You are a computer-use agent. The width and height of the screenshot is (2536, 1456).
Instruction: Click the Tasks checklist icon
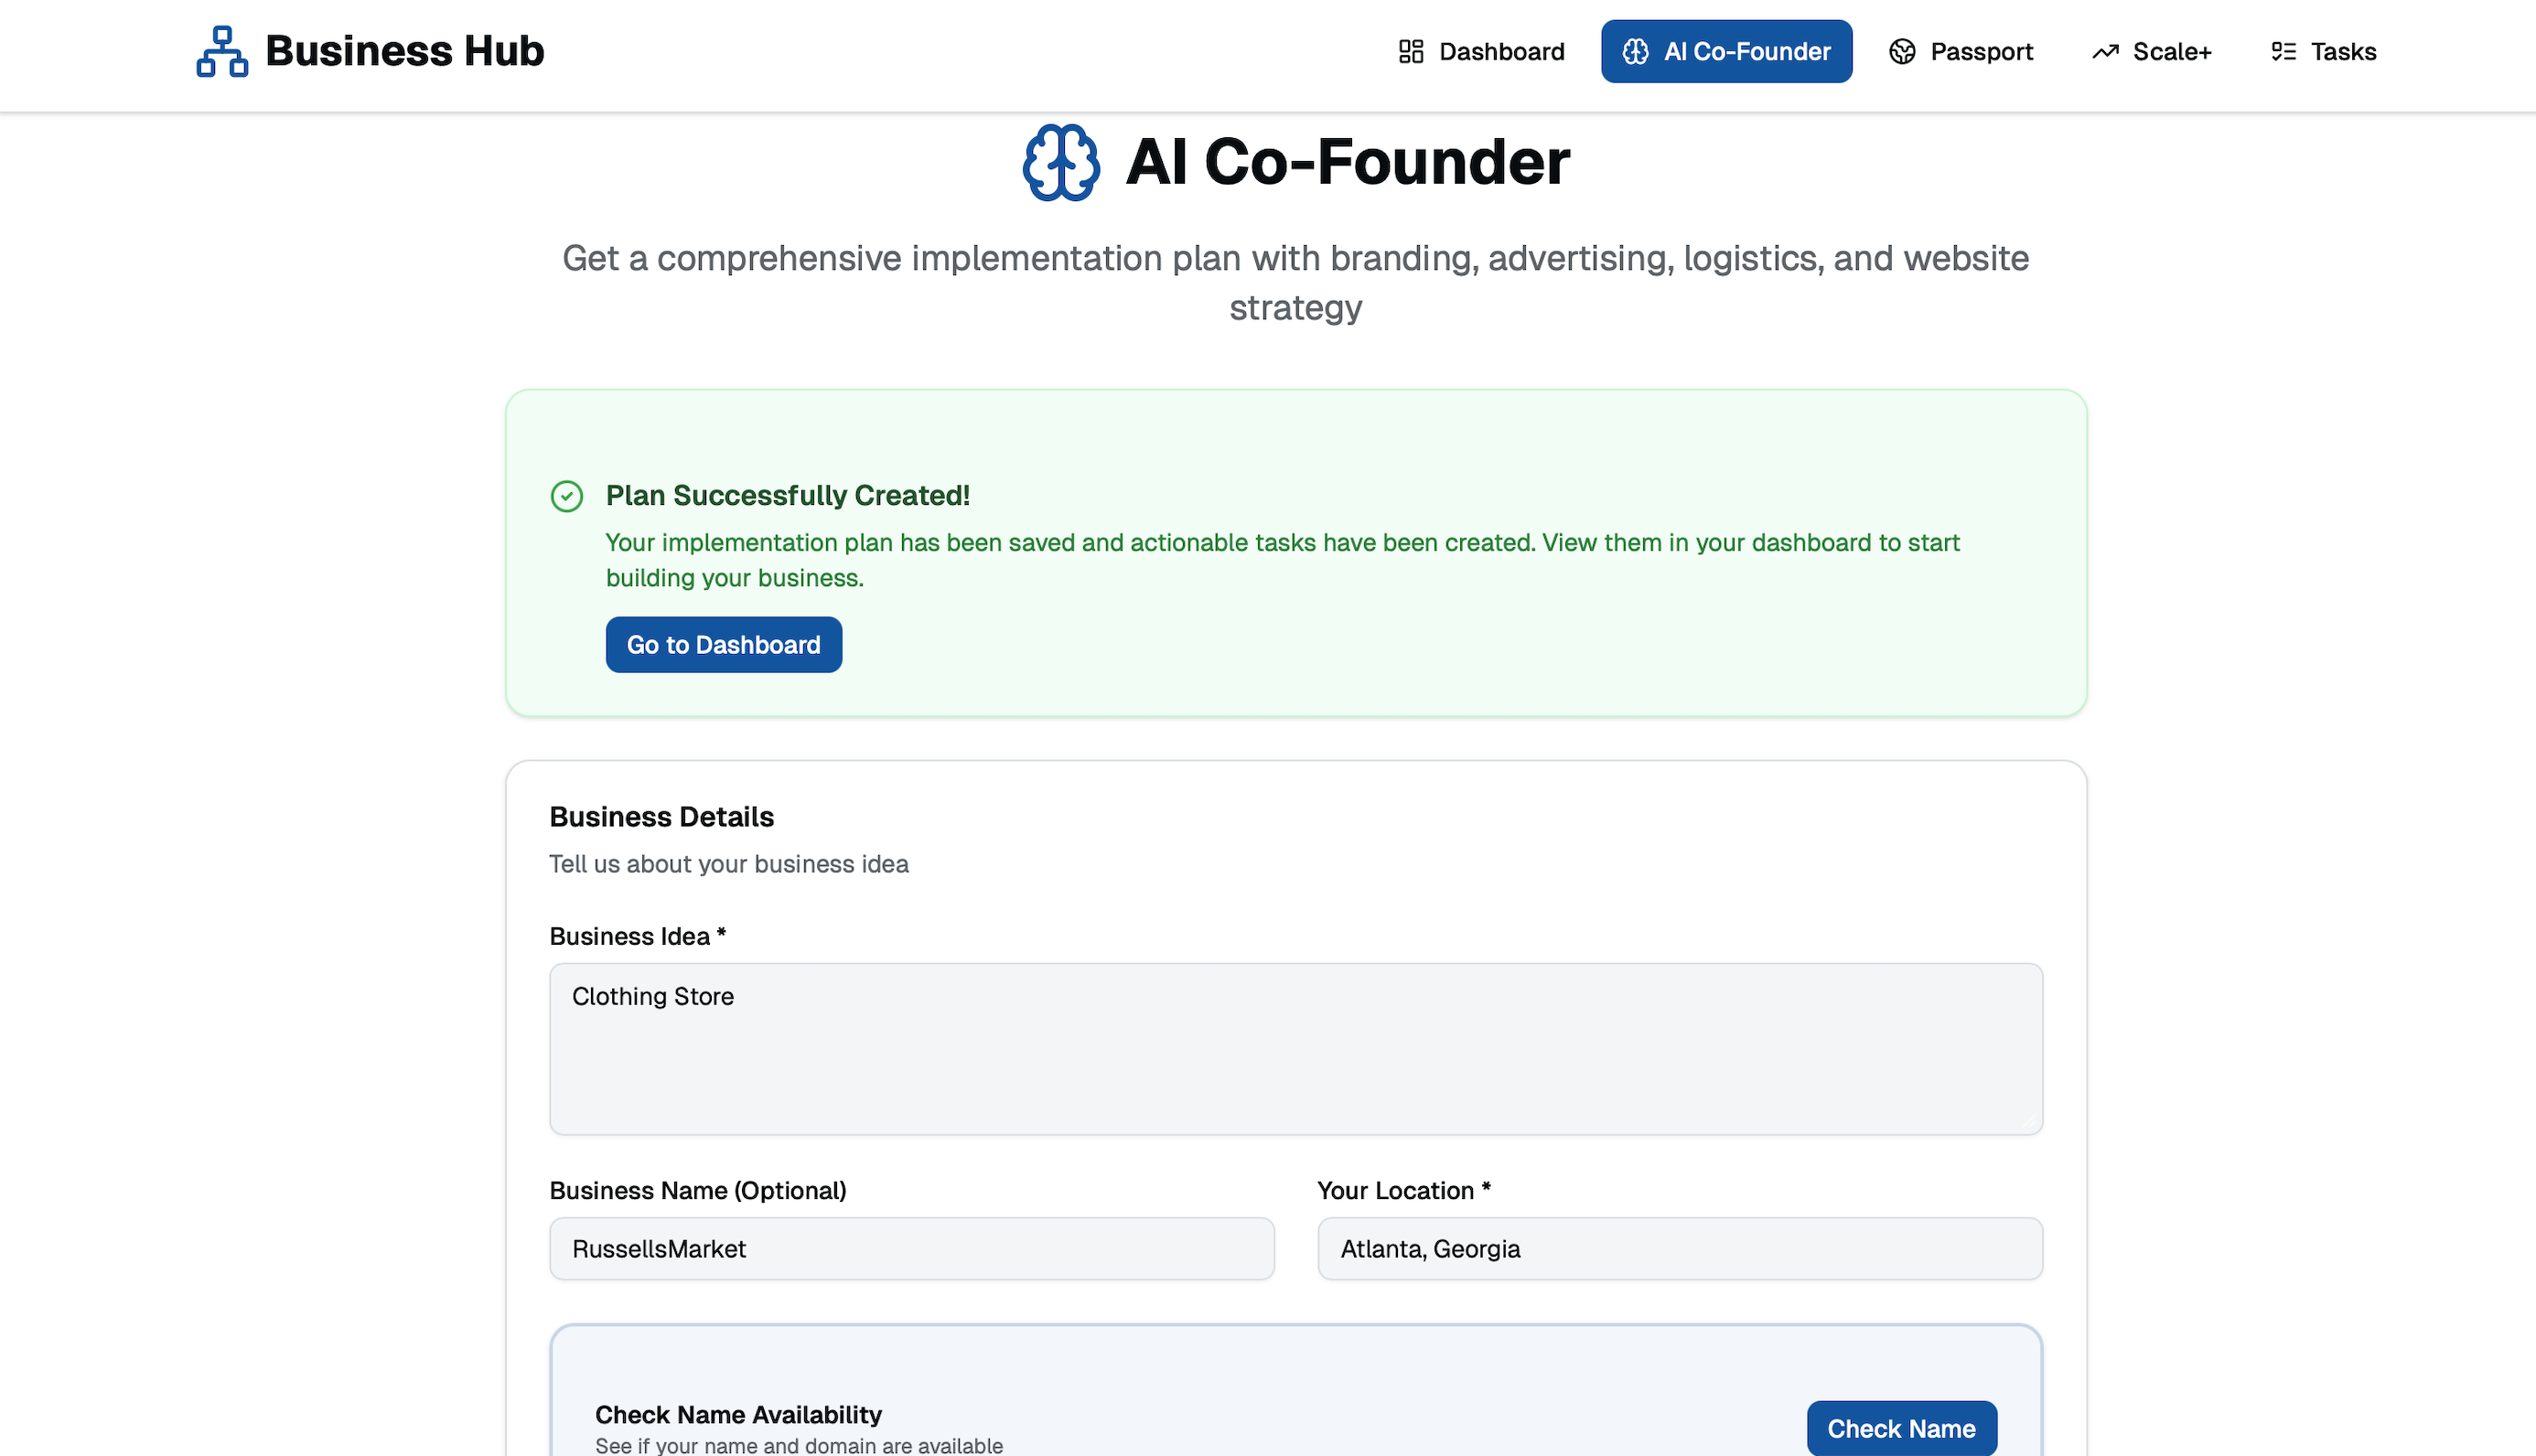[2283, 51]
